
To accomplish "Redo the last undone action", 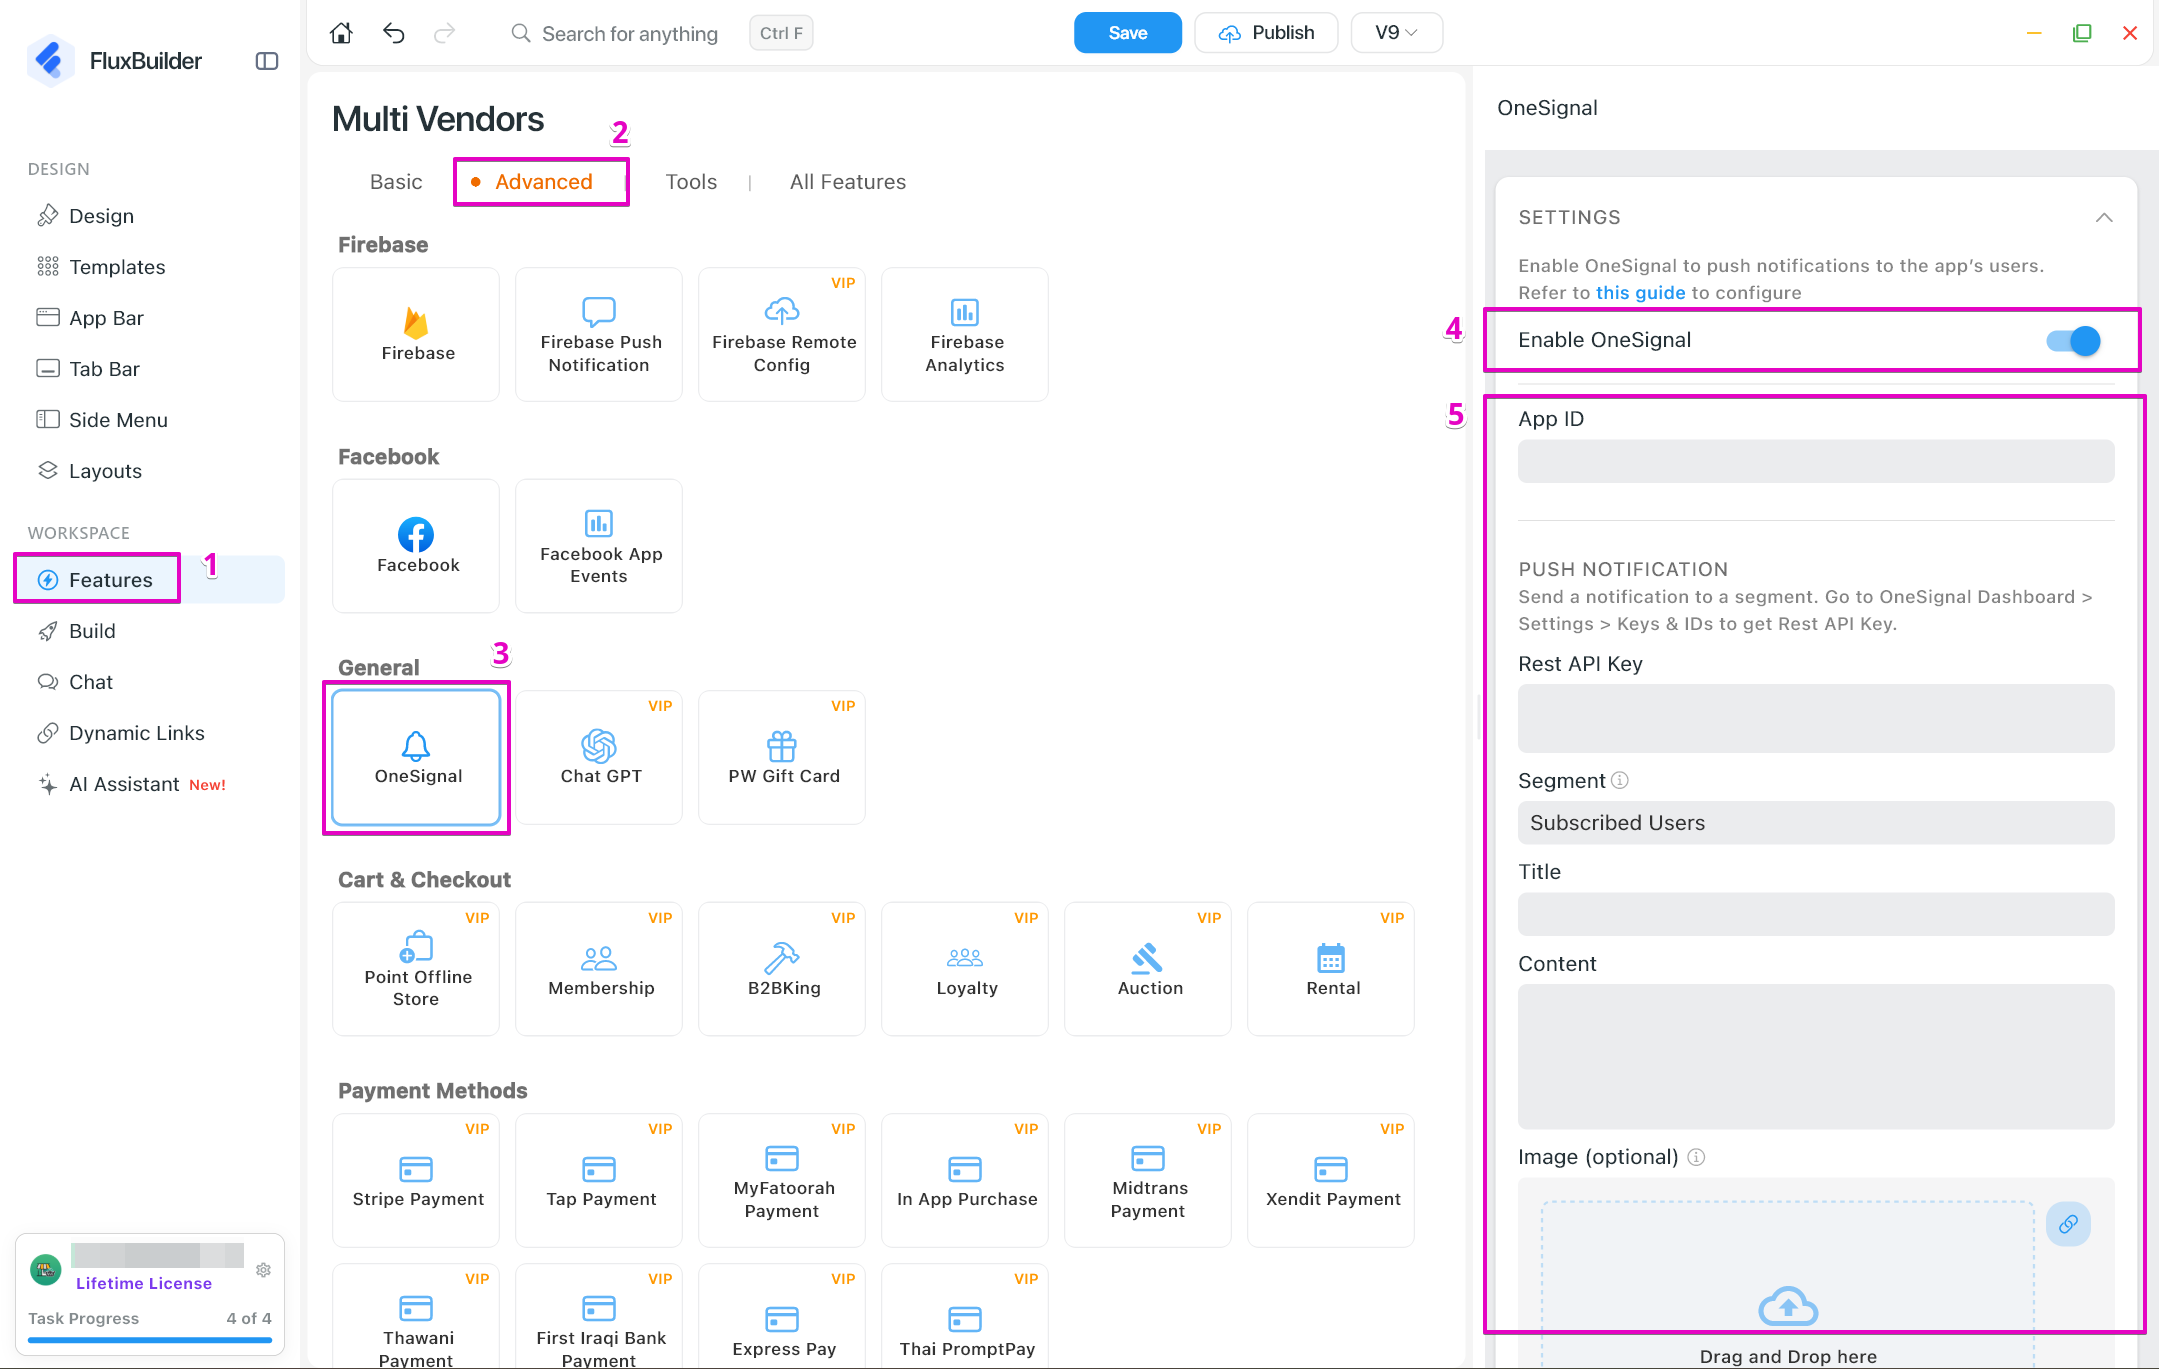I will [445, 33].
